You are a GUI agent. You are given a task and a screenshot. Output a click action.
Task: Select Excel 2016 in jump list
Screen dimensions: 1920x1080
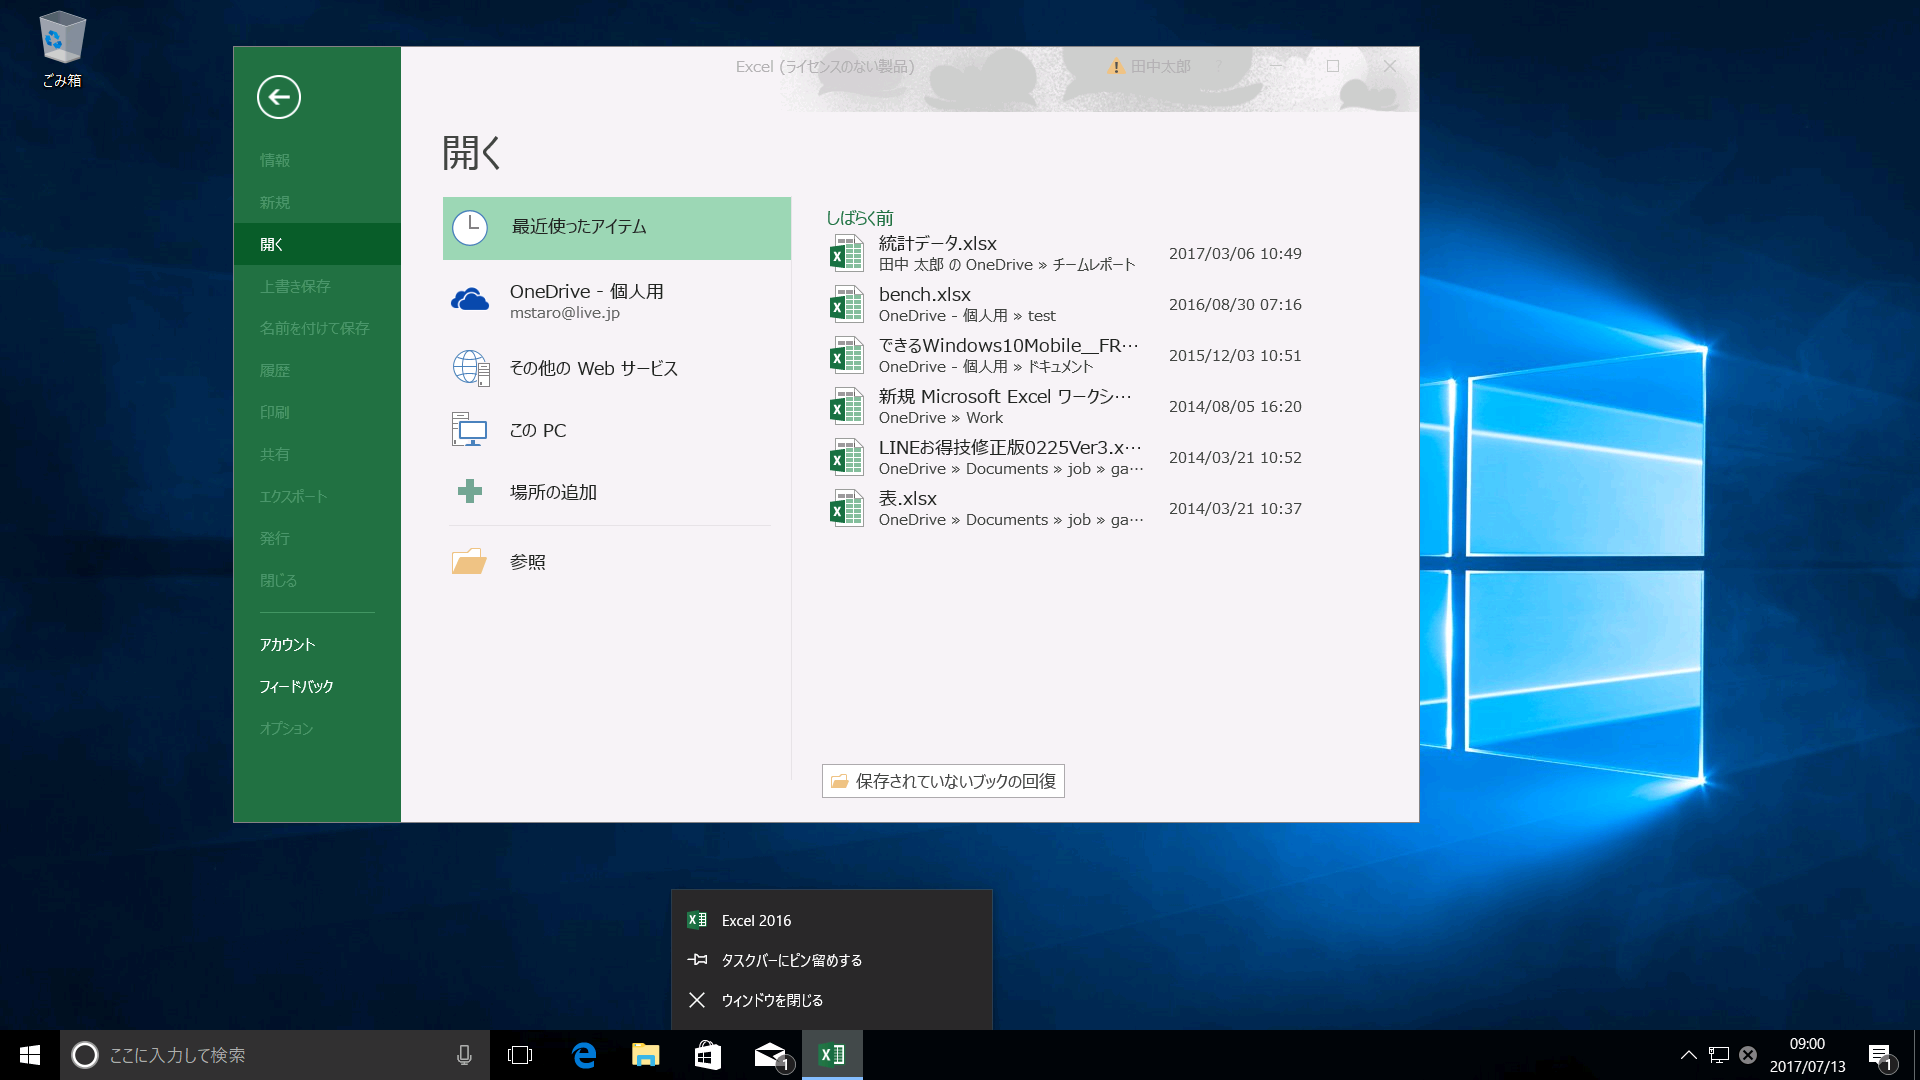(x=831, y=920)
